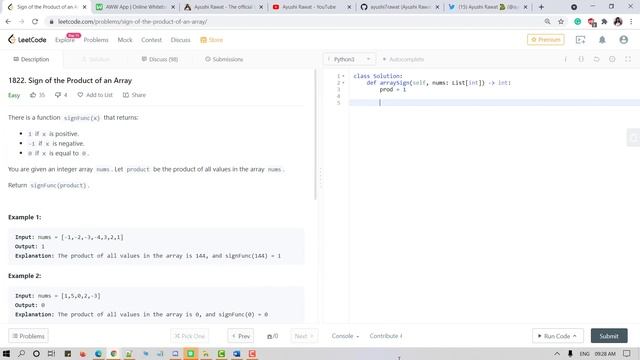This screenshot has height=360, width=640.
Task: Click Add to List
Action: [x=95, y=95]
